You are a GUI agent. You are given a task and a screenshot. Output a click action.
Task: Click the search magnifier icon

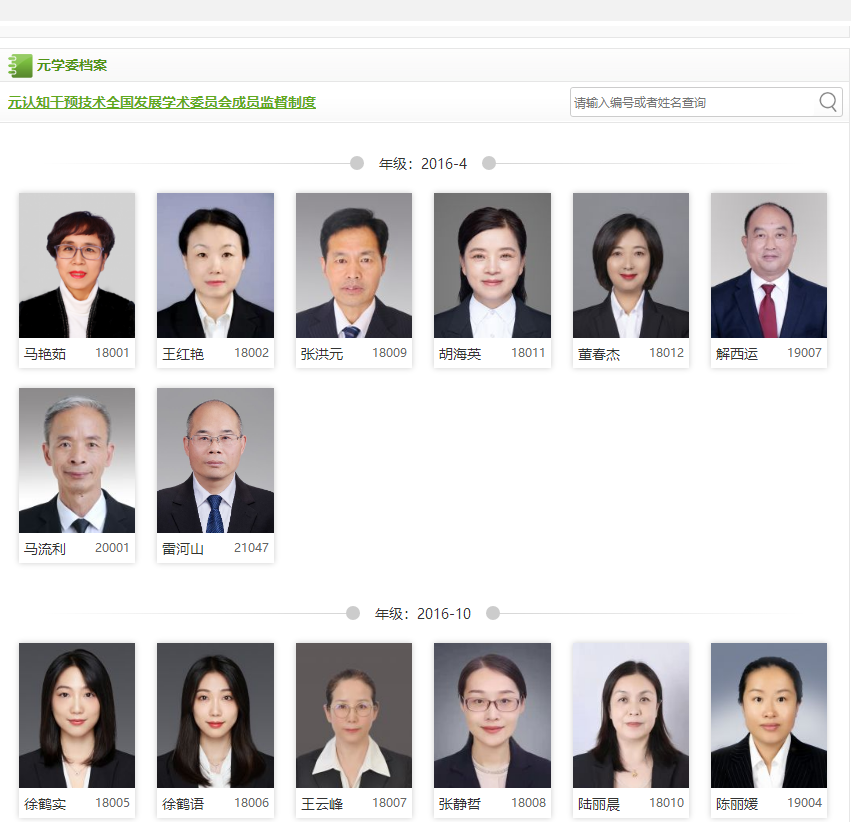pyautogui.click(x=828, y=102)
